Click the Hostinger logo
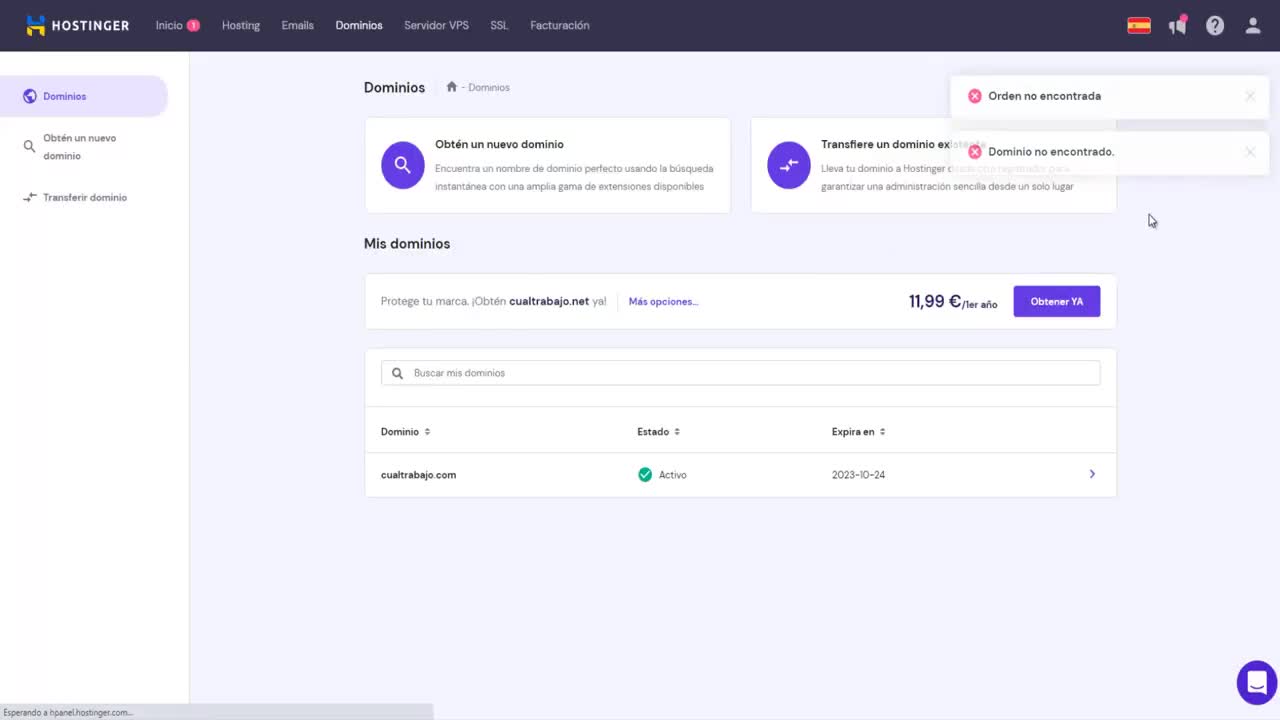Image resolution: width=1280 pixels, height=720 pixels. click(x=77, y=25)
